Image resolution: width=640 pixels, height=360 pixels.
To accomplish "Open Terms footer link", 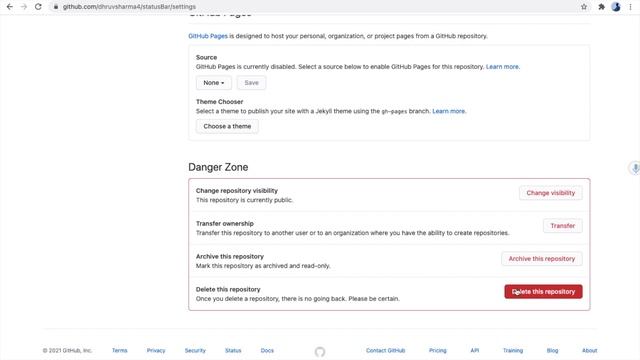I will pos(120,350).
